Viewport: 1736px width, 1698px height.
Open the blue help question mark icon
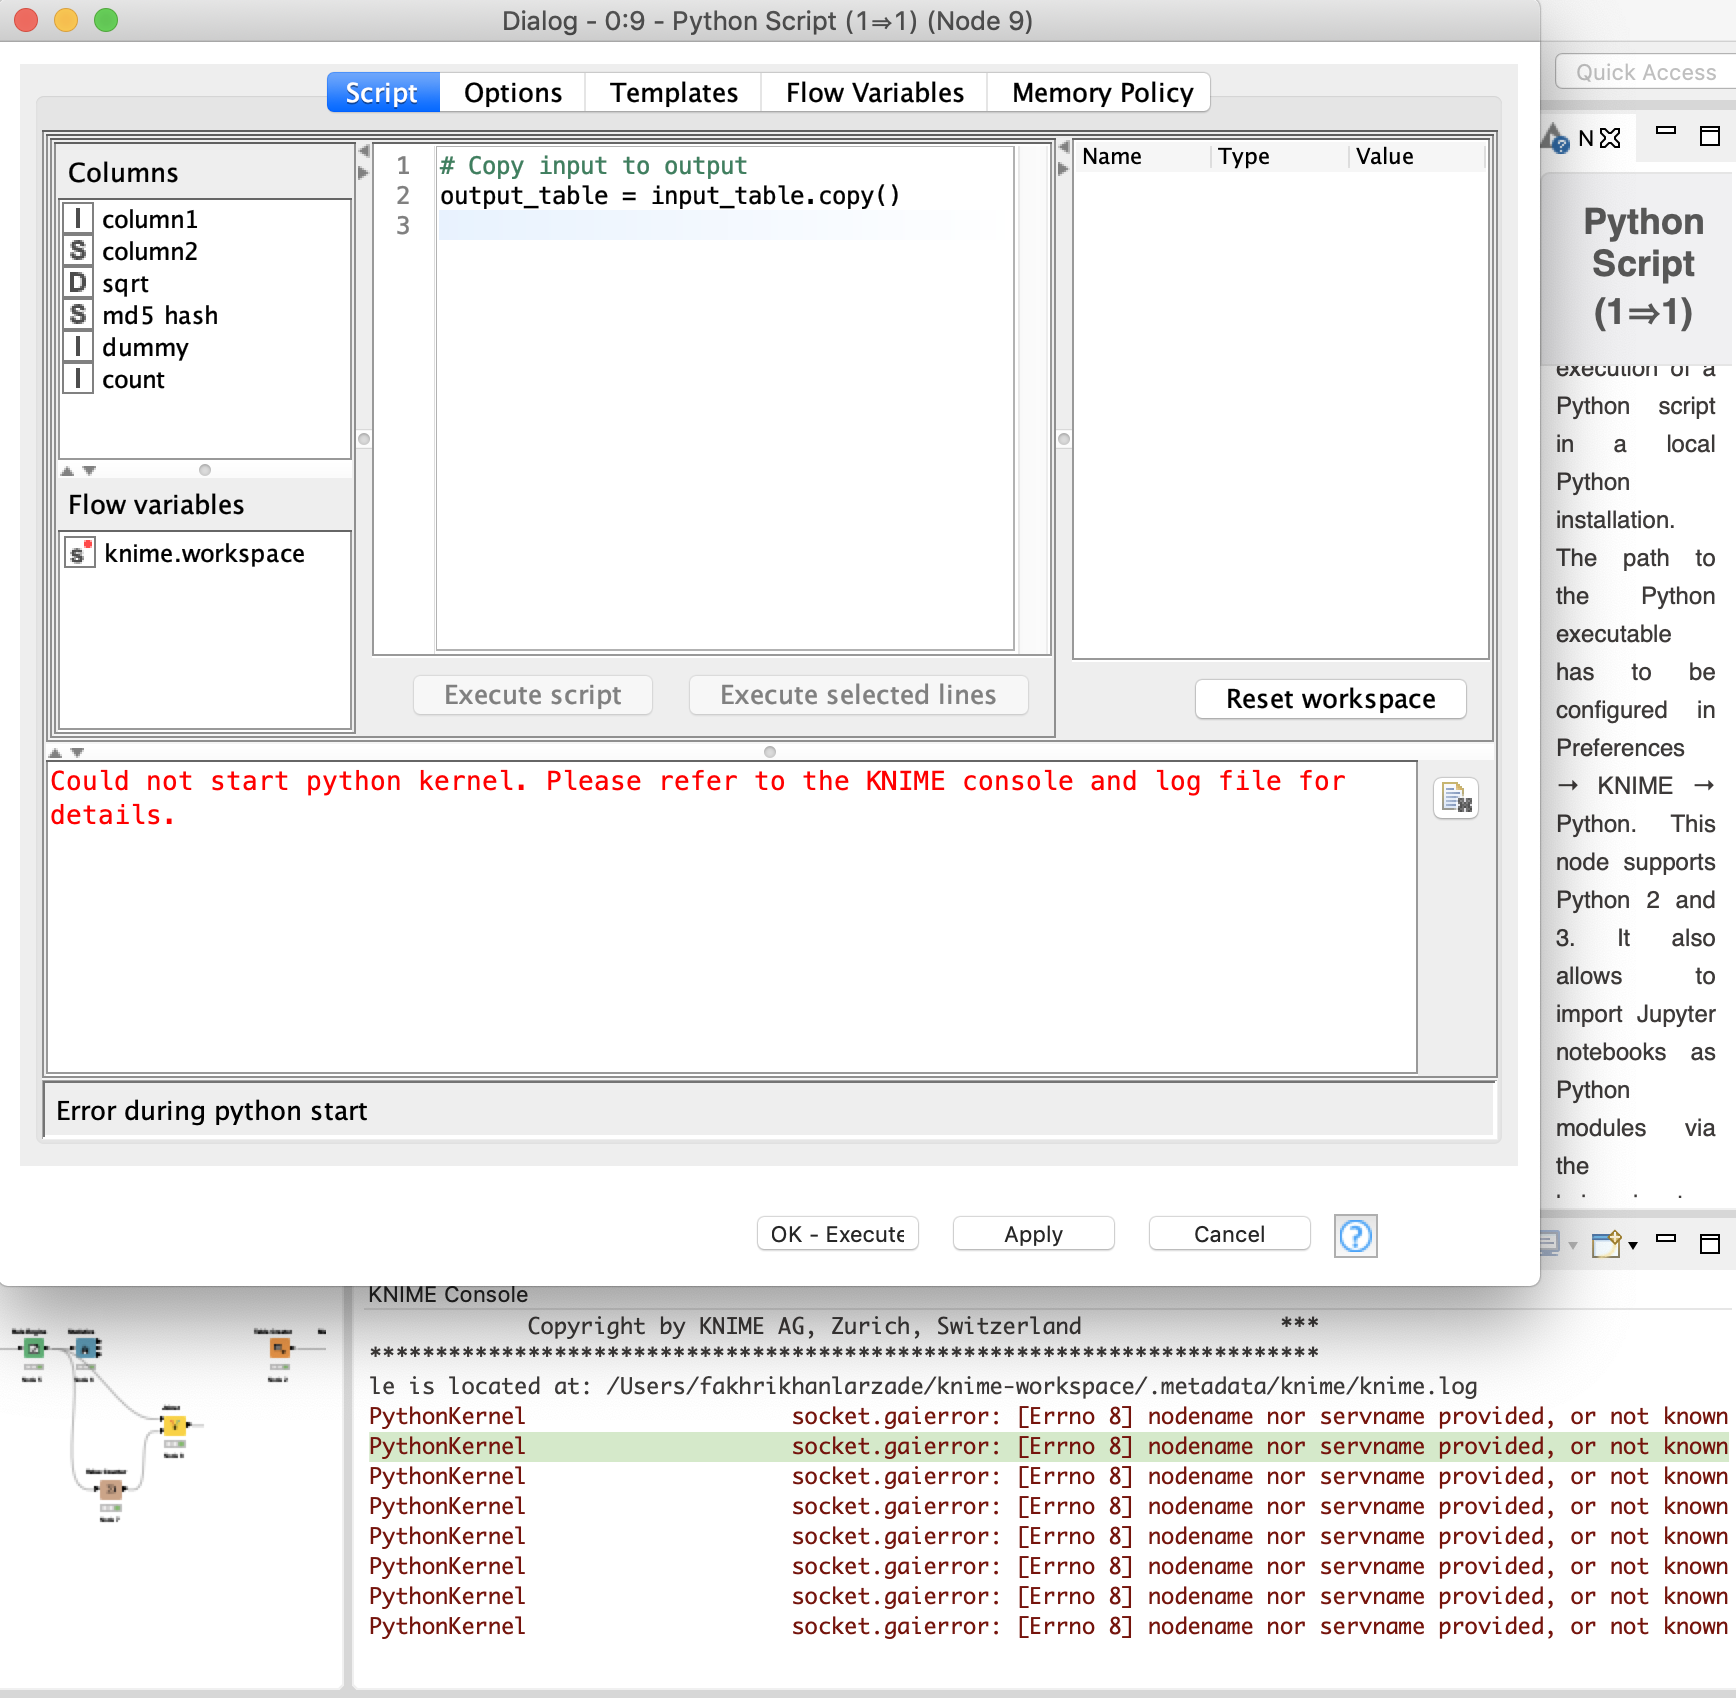(x=1355, y=1236)
